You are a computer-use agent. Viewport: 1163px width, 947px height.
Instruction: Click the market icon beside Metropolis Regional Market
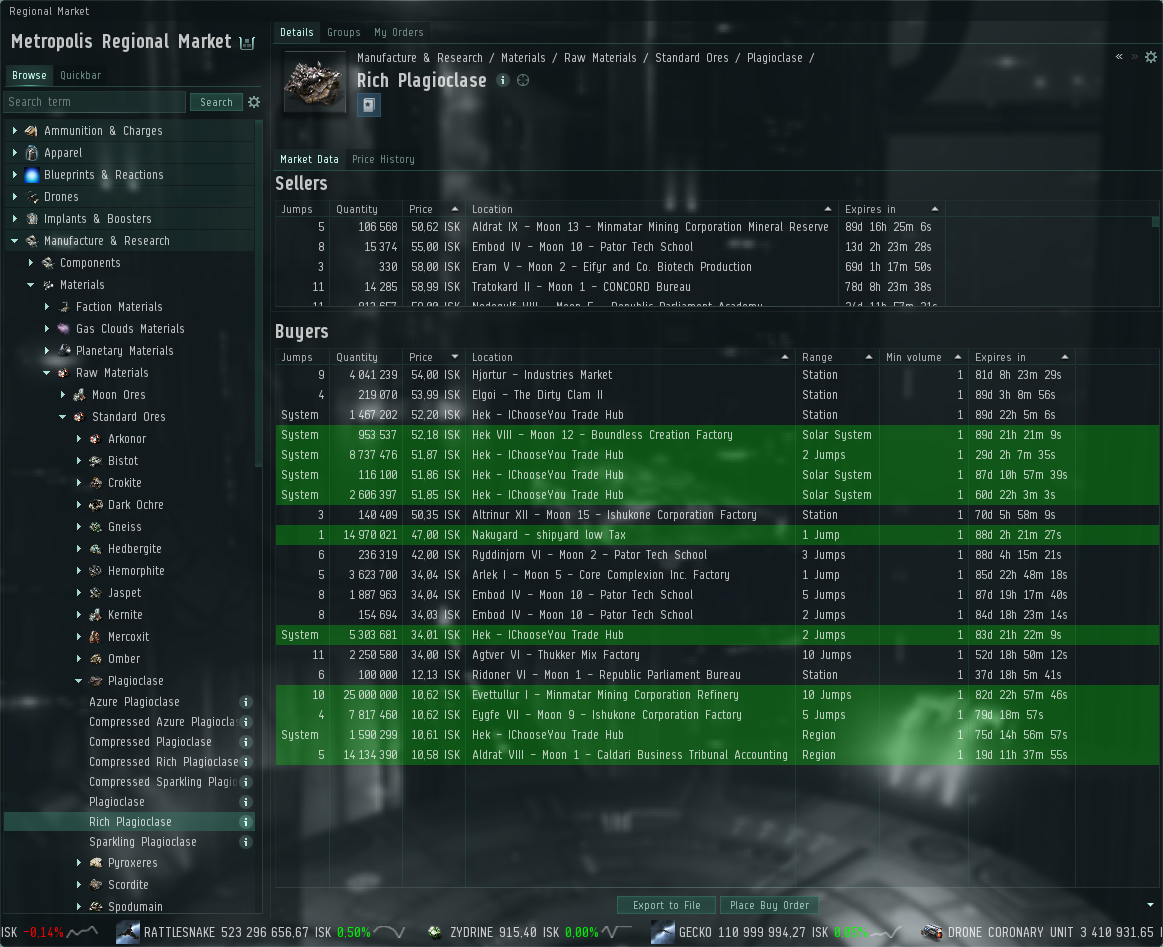tap(248, 43)
